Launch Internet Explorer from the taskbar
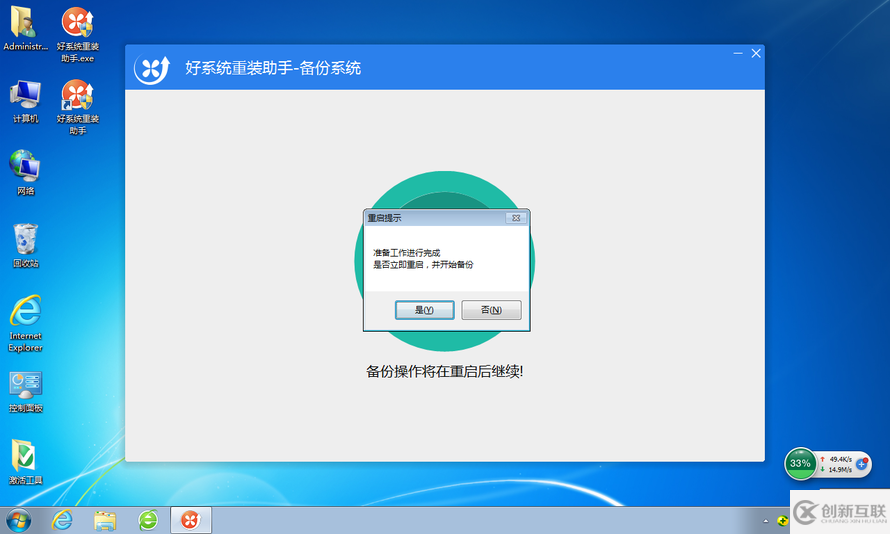Image resolution: width=890 pixels, height=534 pixels. point(62,520)
